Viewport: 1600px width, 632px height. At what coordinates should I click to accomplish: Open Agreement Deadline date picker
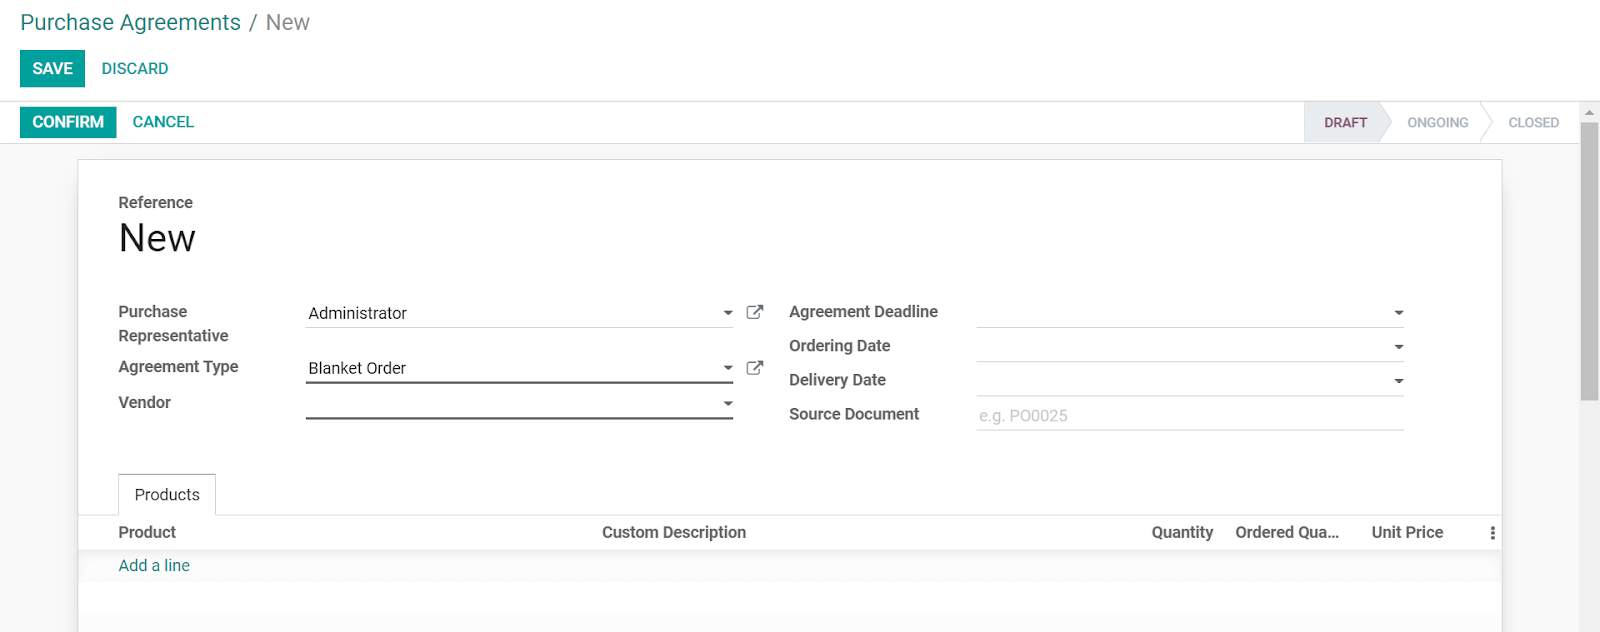(1399, 313)
